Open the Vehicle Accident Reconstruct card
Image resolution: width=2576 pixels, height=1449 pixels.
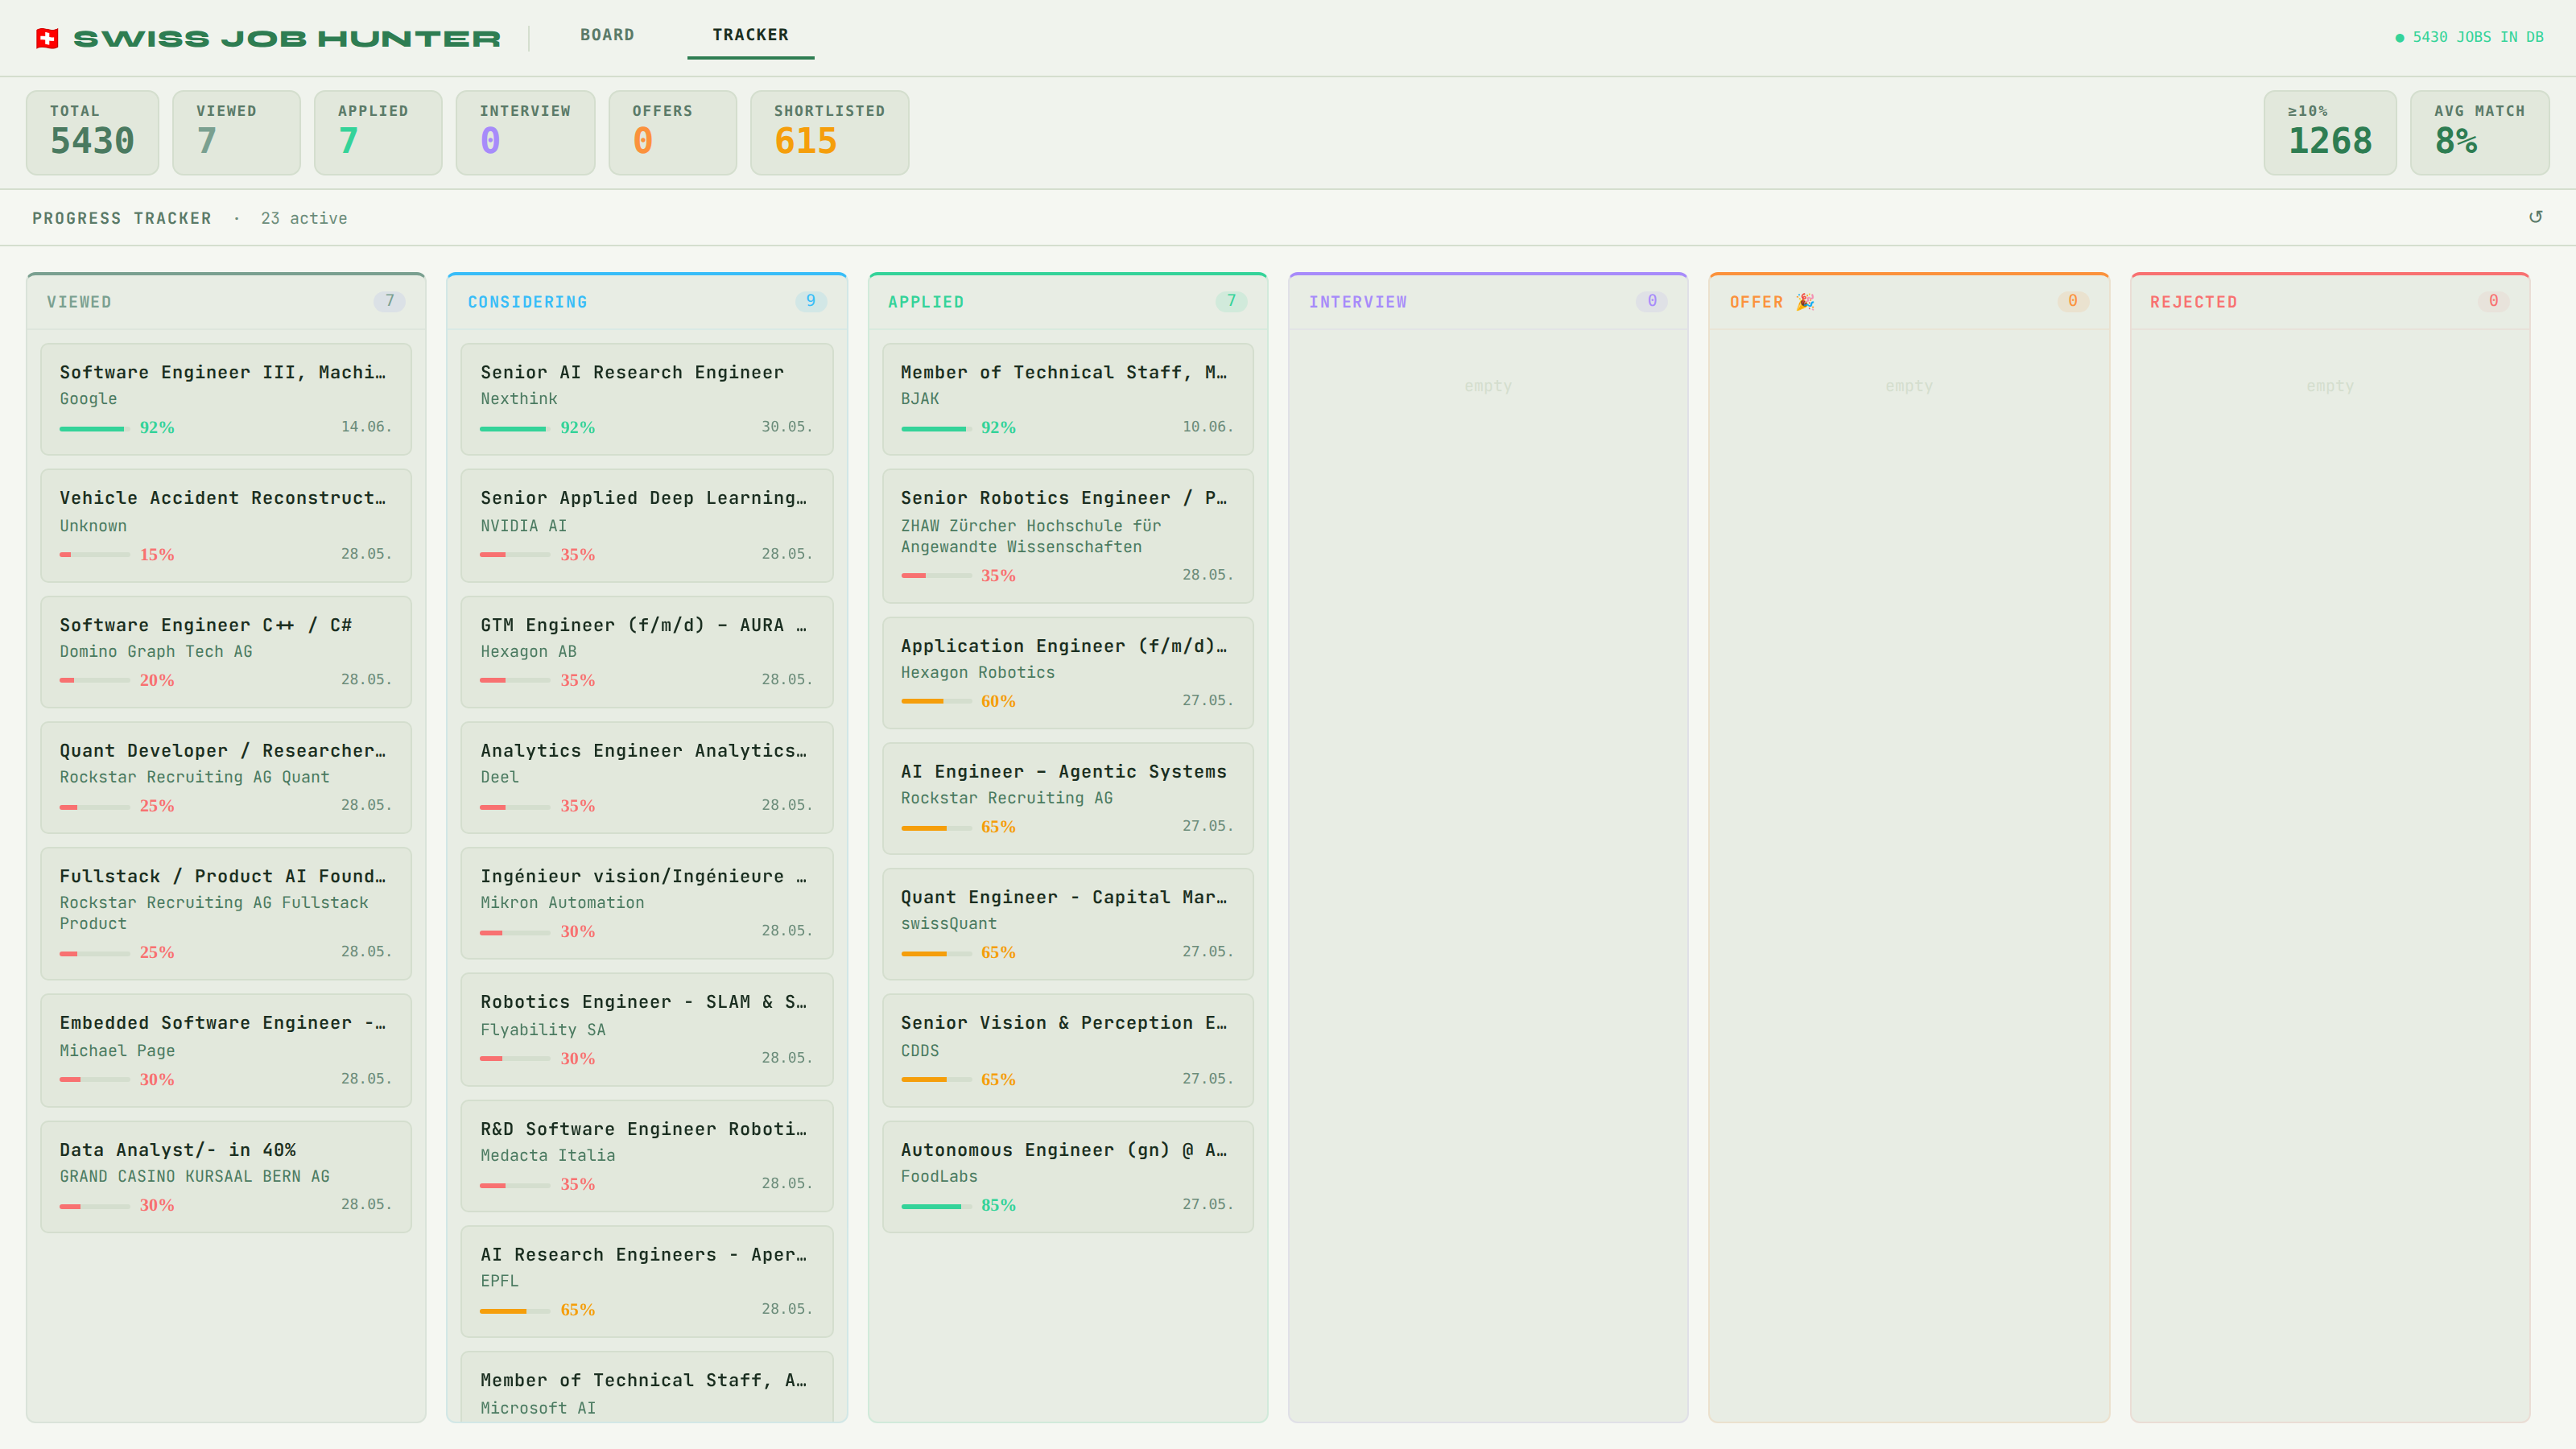[226, 525]
